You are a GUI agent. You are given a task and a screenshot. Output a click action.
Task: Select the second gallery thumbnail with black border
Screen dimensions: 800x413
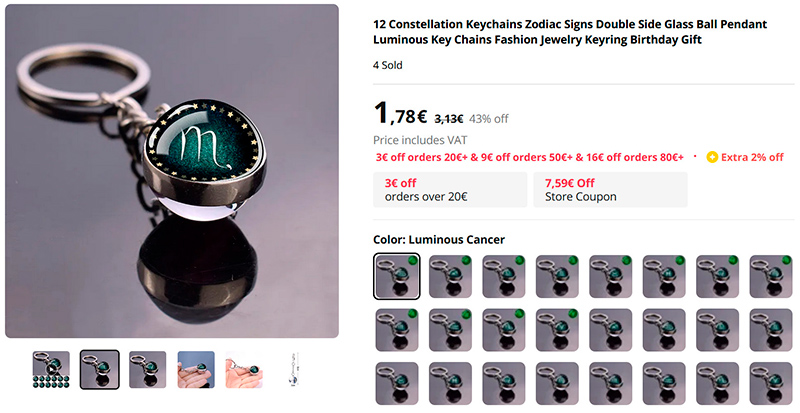(99, 370)
